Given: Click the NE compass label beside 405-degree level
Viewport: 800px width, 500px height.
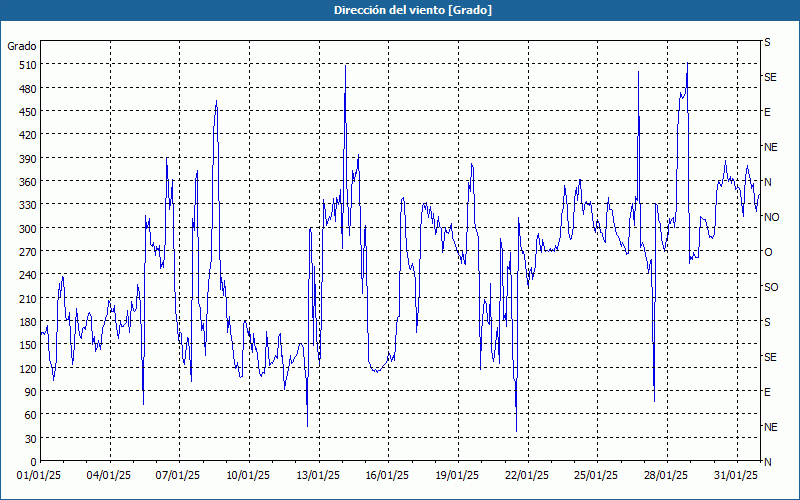Looking at the screenshot, I should pos(770,147).
